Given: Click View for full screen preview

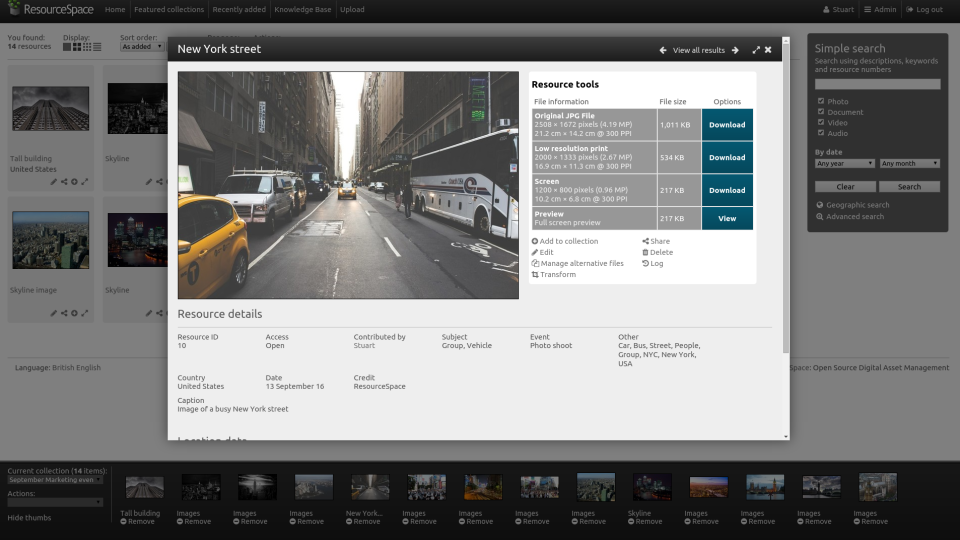Looking at the screenshot, I should 727,218.
